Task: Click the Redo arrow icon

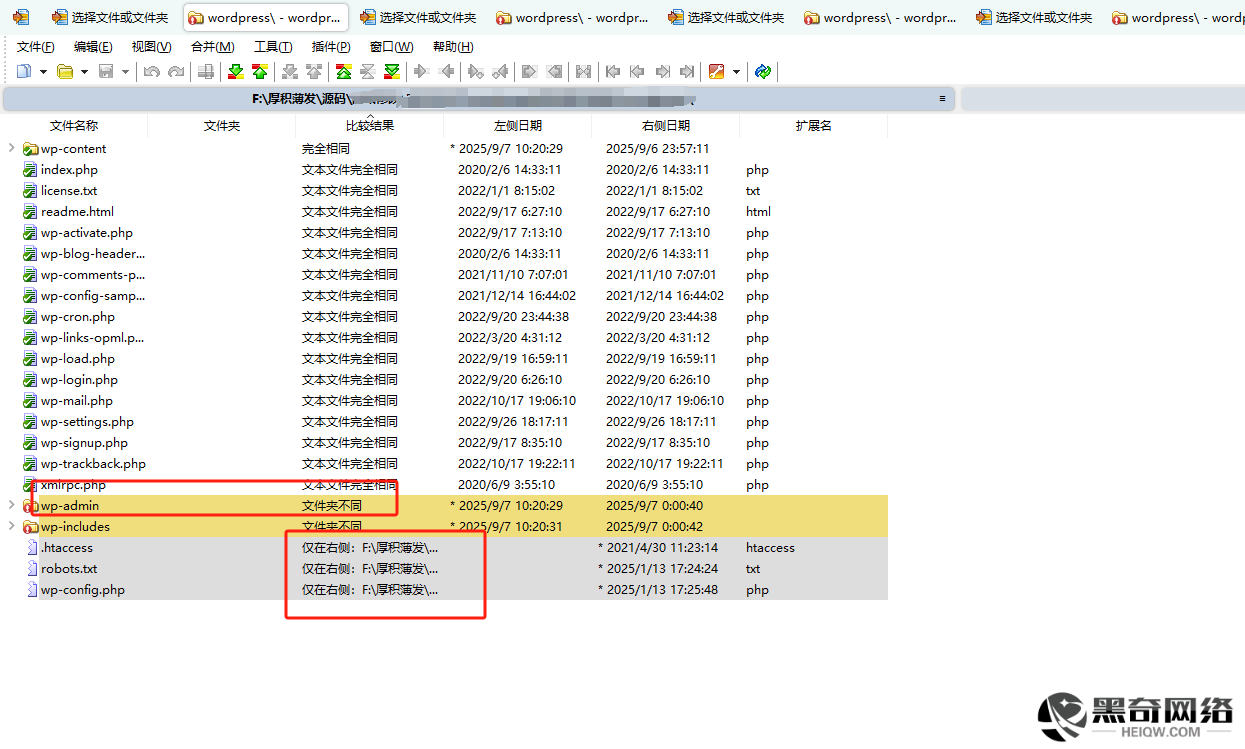Action: click(176, 71)
